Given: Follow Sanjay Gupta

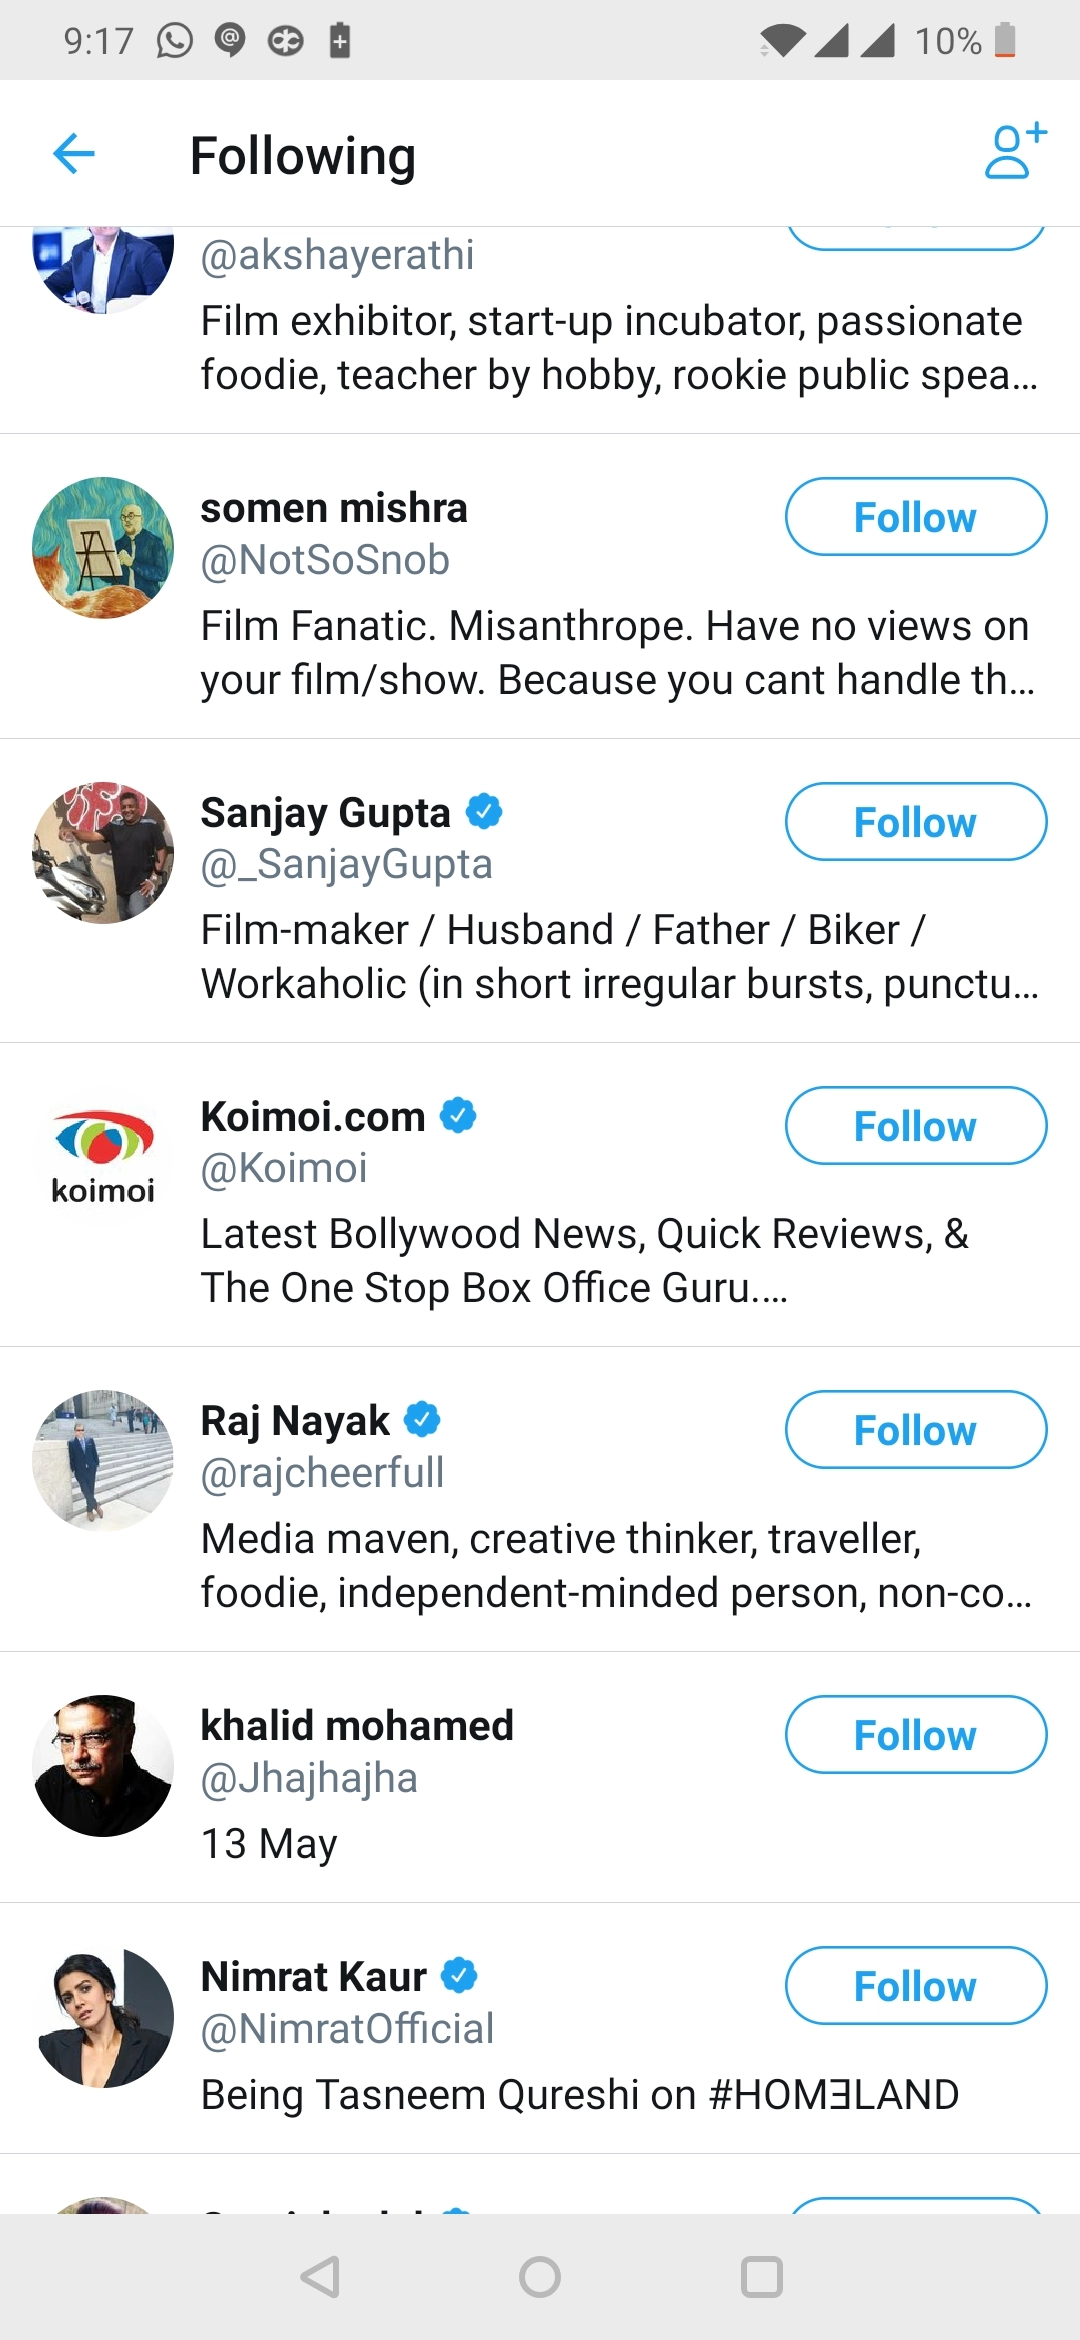Looking at the screenshot, I should tap(915, 822).
